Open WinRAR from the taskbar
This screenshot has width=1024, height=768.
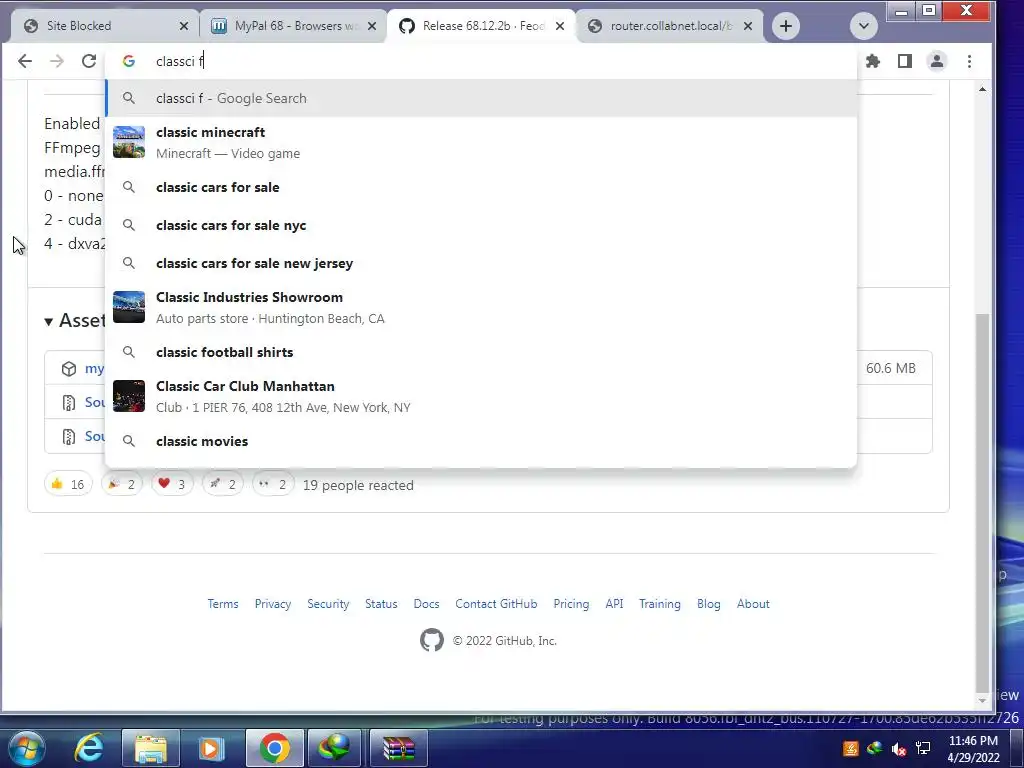click(x=398, y=748)
